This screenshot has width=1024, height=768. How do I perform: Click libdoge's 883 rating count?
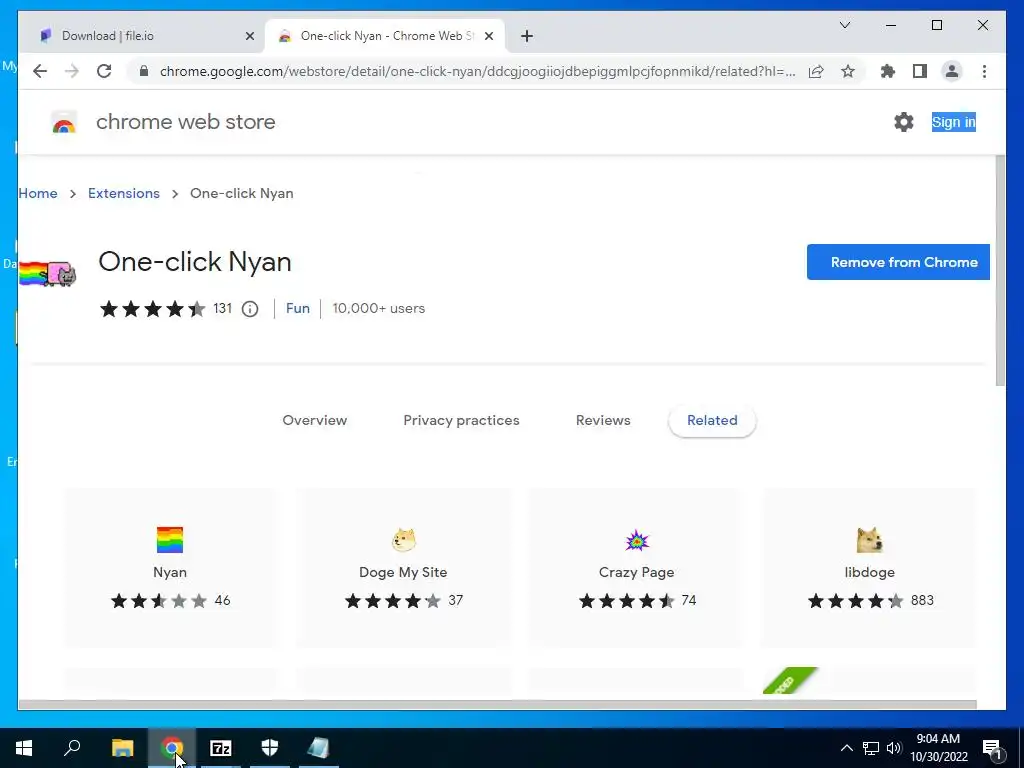[922, 600]
